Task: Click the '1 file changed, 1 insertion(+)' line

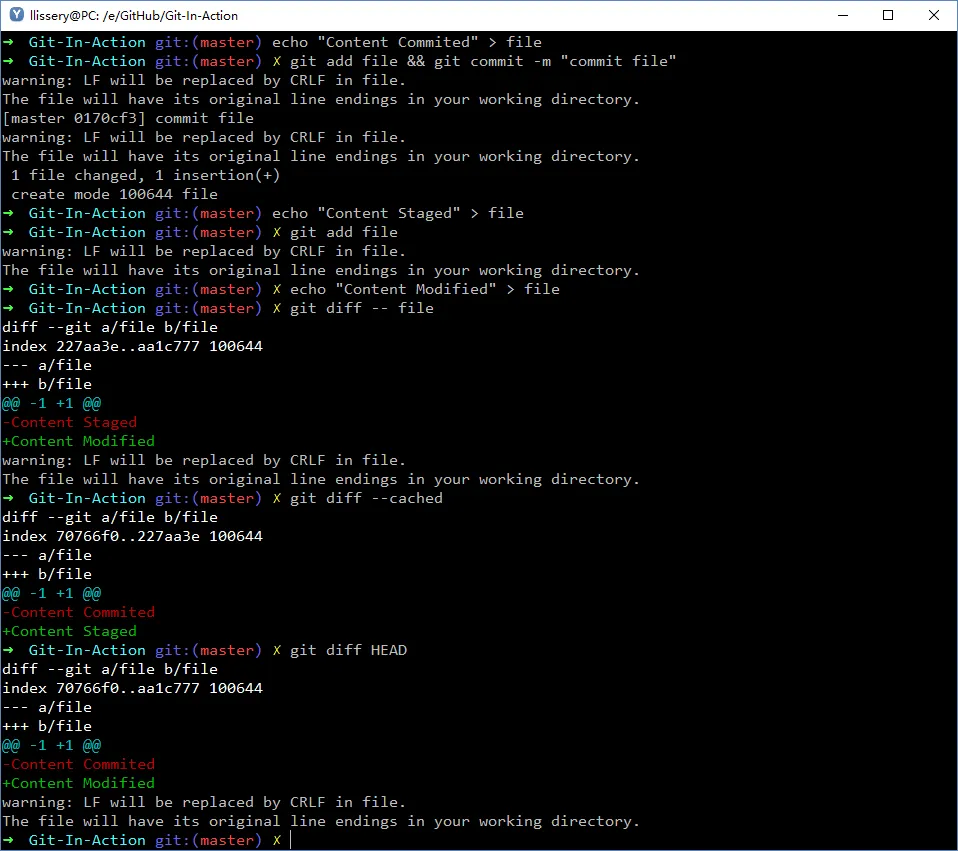Action: click(145, 175)
